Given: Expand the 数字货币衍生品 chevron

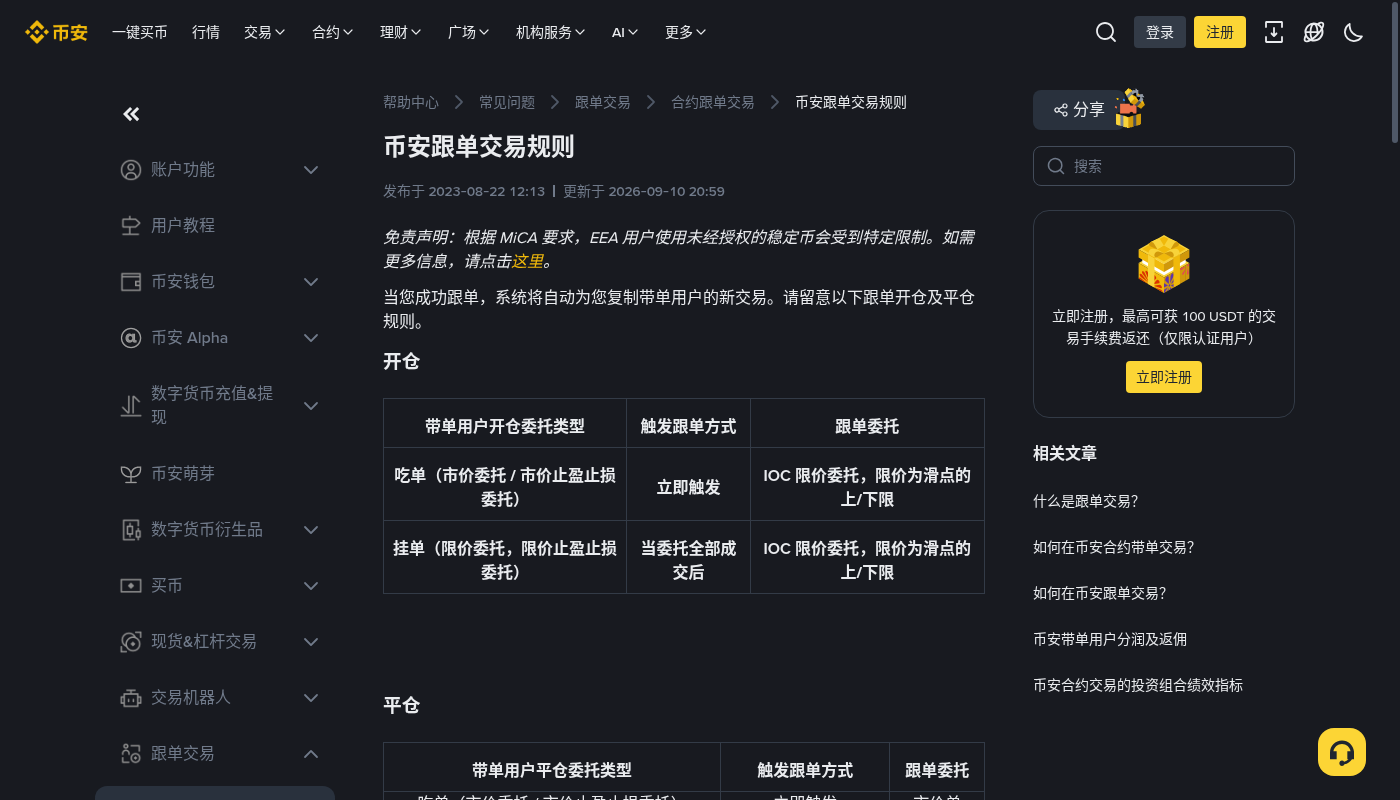Looking at the screenshot, I should tap(311, 530).
